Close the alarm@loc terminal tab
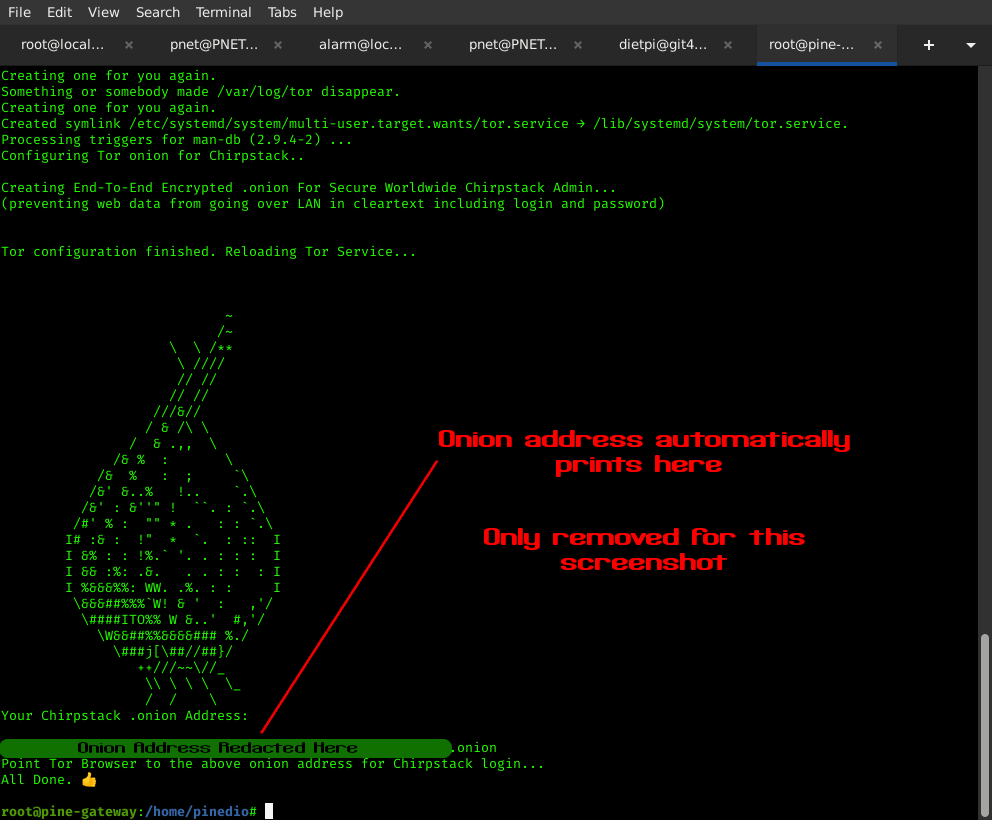The height and width of the screenshot is (820, 992). [x=428, y=45]
